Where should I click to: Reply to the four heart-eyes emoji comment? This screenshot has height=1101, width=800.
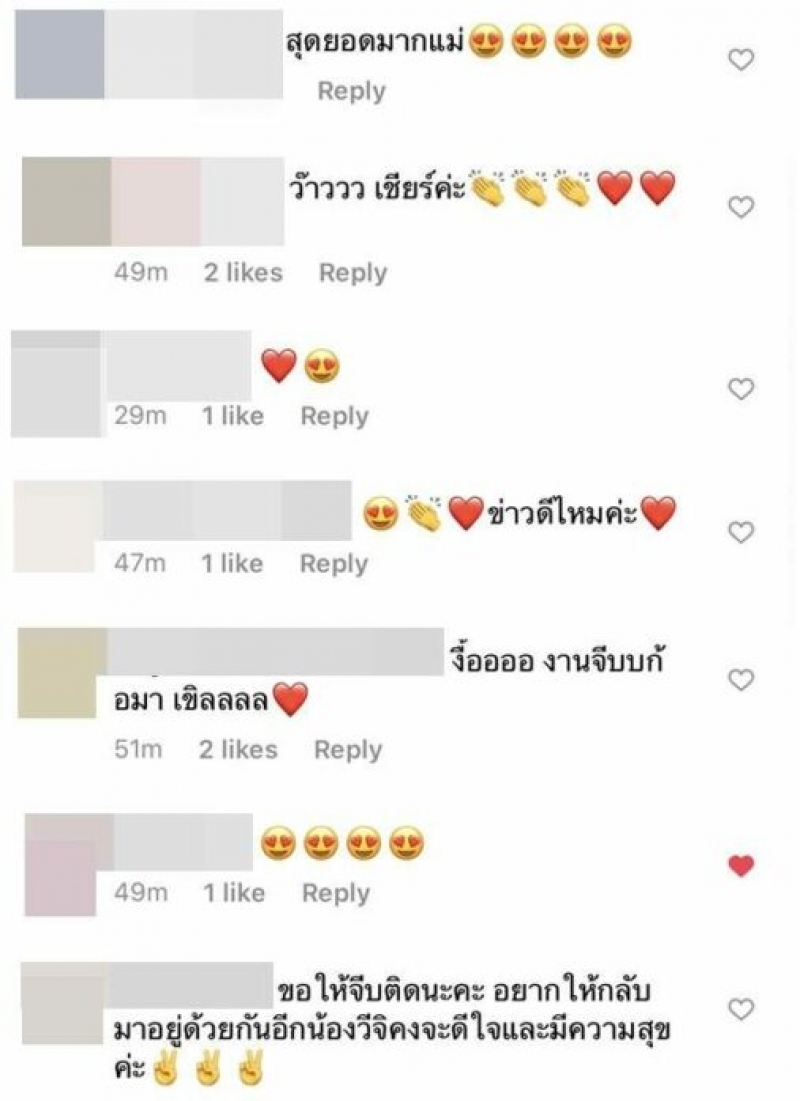(336, 892)
